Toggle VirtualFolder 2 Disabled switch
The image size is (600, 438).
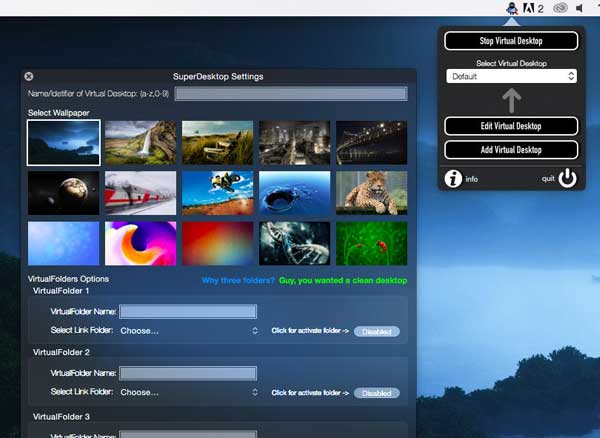coord(377,393)
